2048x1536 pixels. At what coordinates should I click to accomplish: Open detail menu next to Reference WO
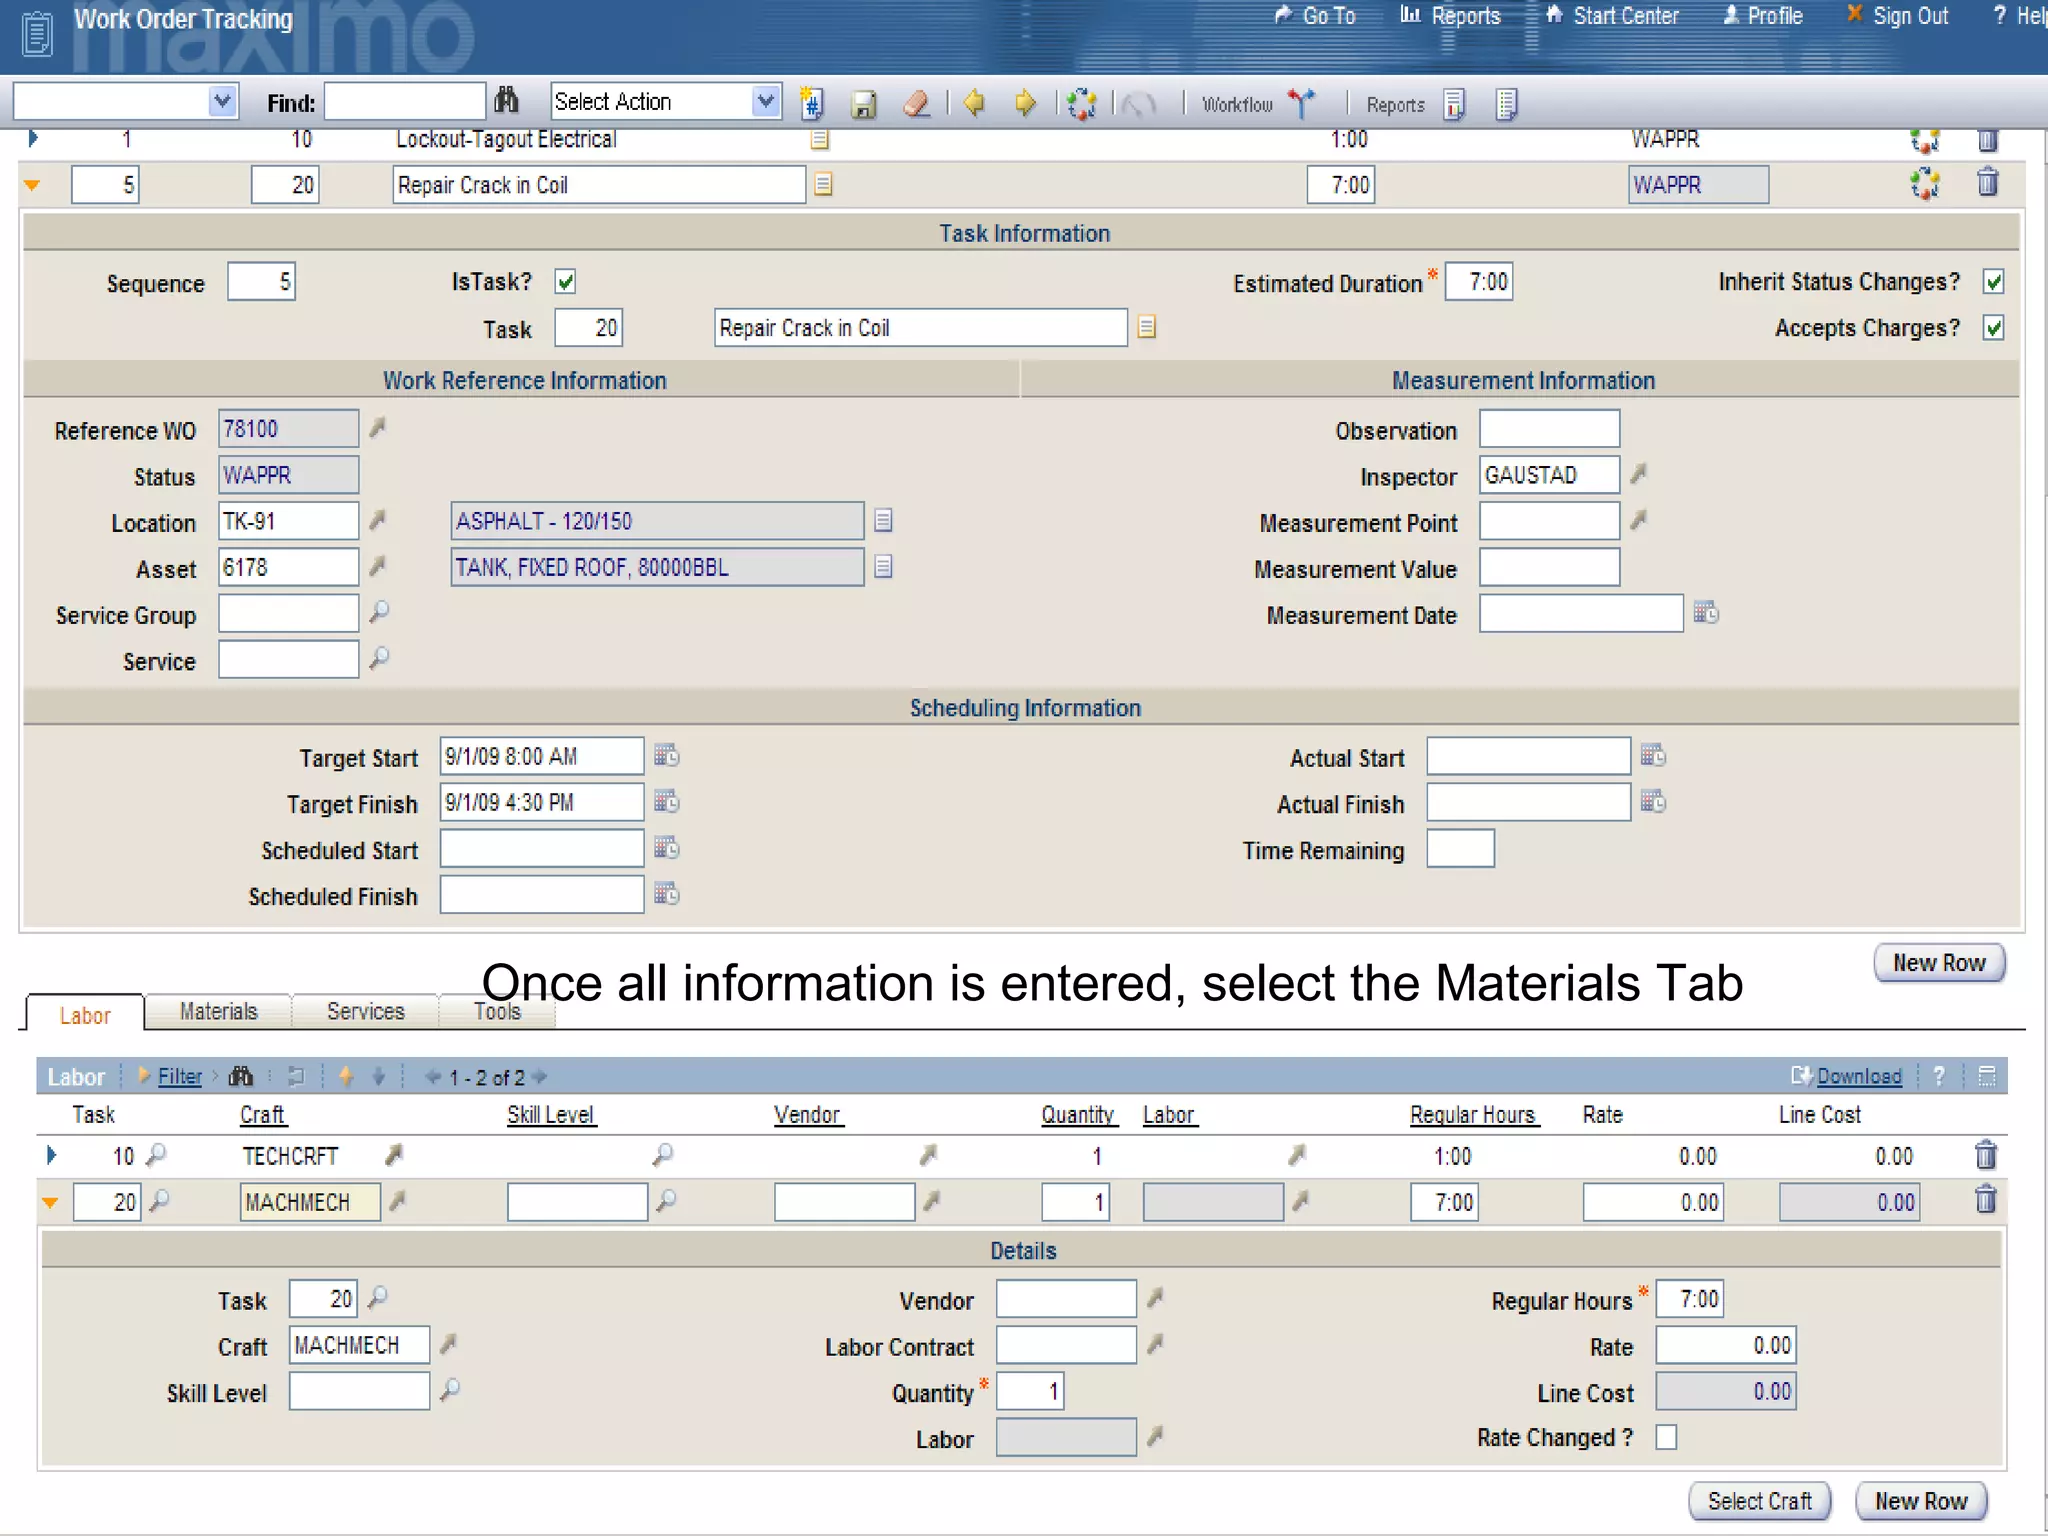point(377,428)
